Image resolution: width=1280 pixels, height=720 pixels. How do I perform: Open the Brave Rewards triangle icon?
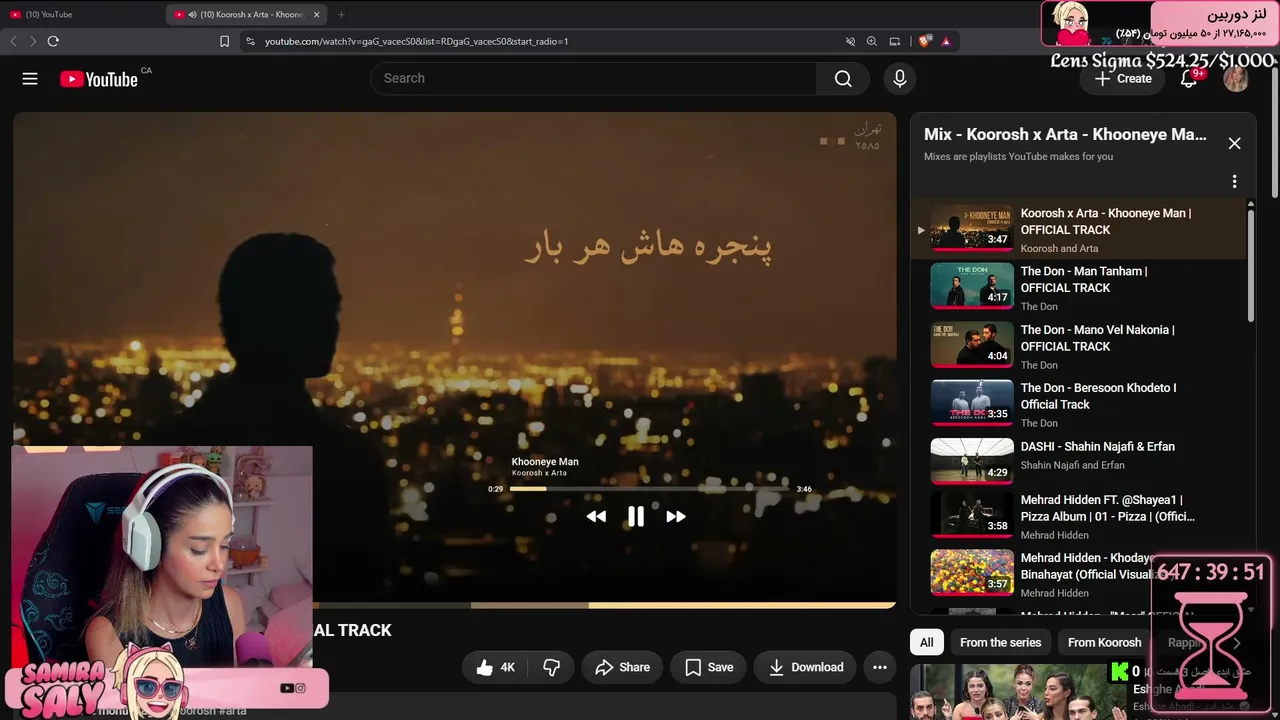[x=945, y=41]
